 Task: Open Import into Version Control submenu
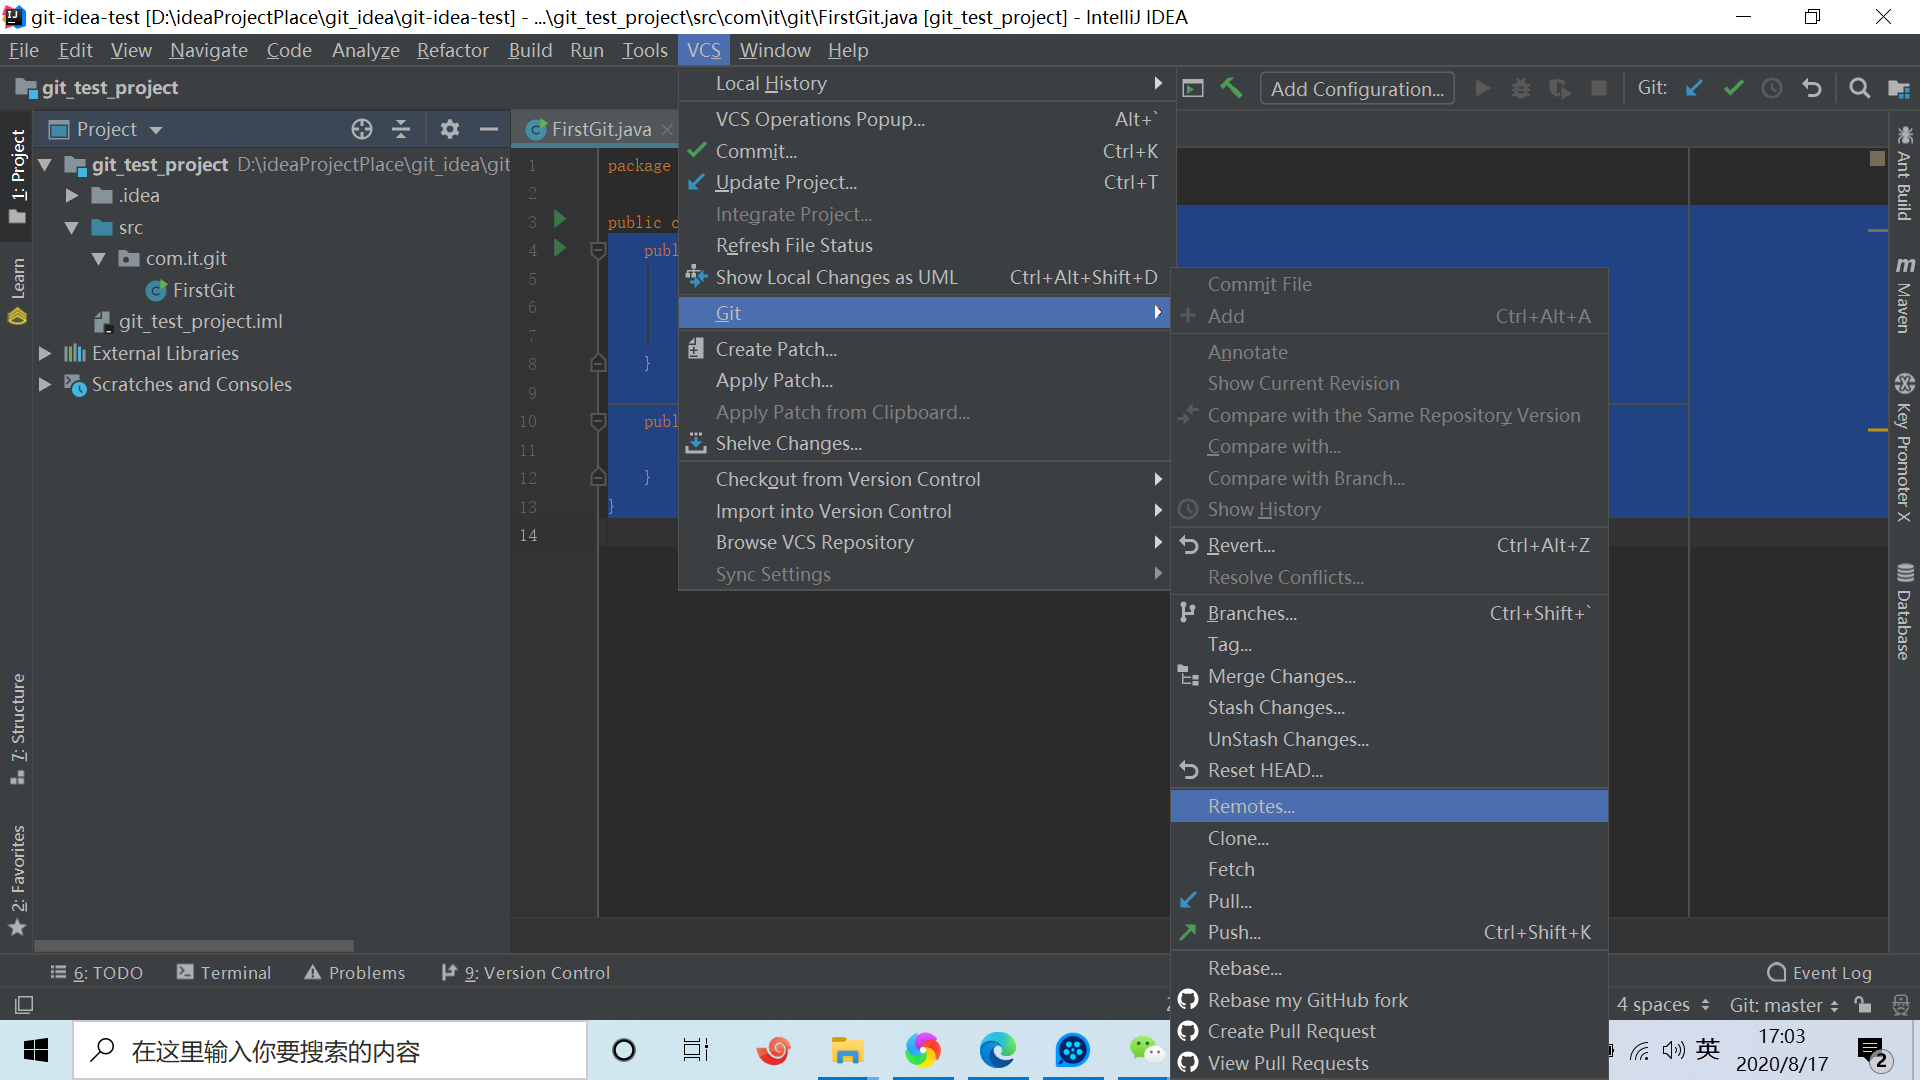click(925, 511)
